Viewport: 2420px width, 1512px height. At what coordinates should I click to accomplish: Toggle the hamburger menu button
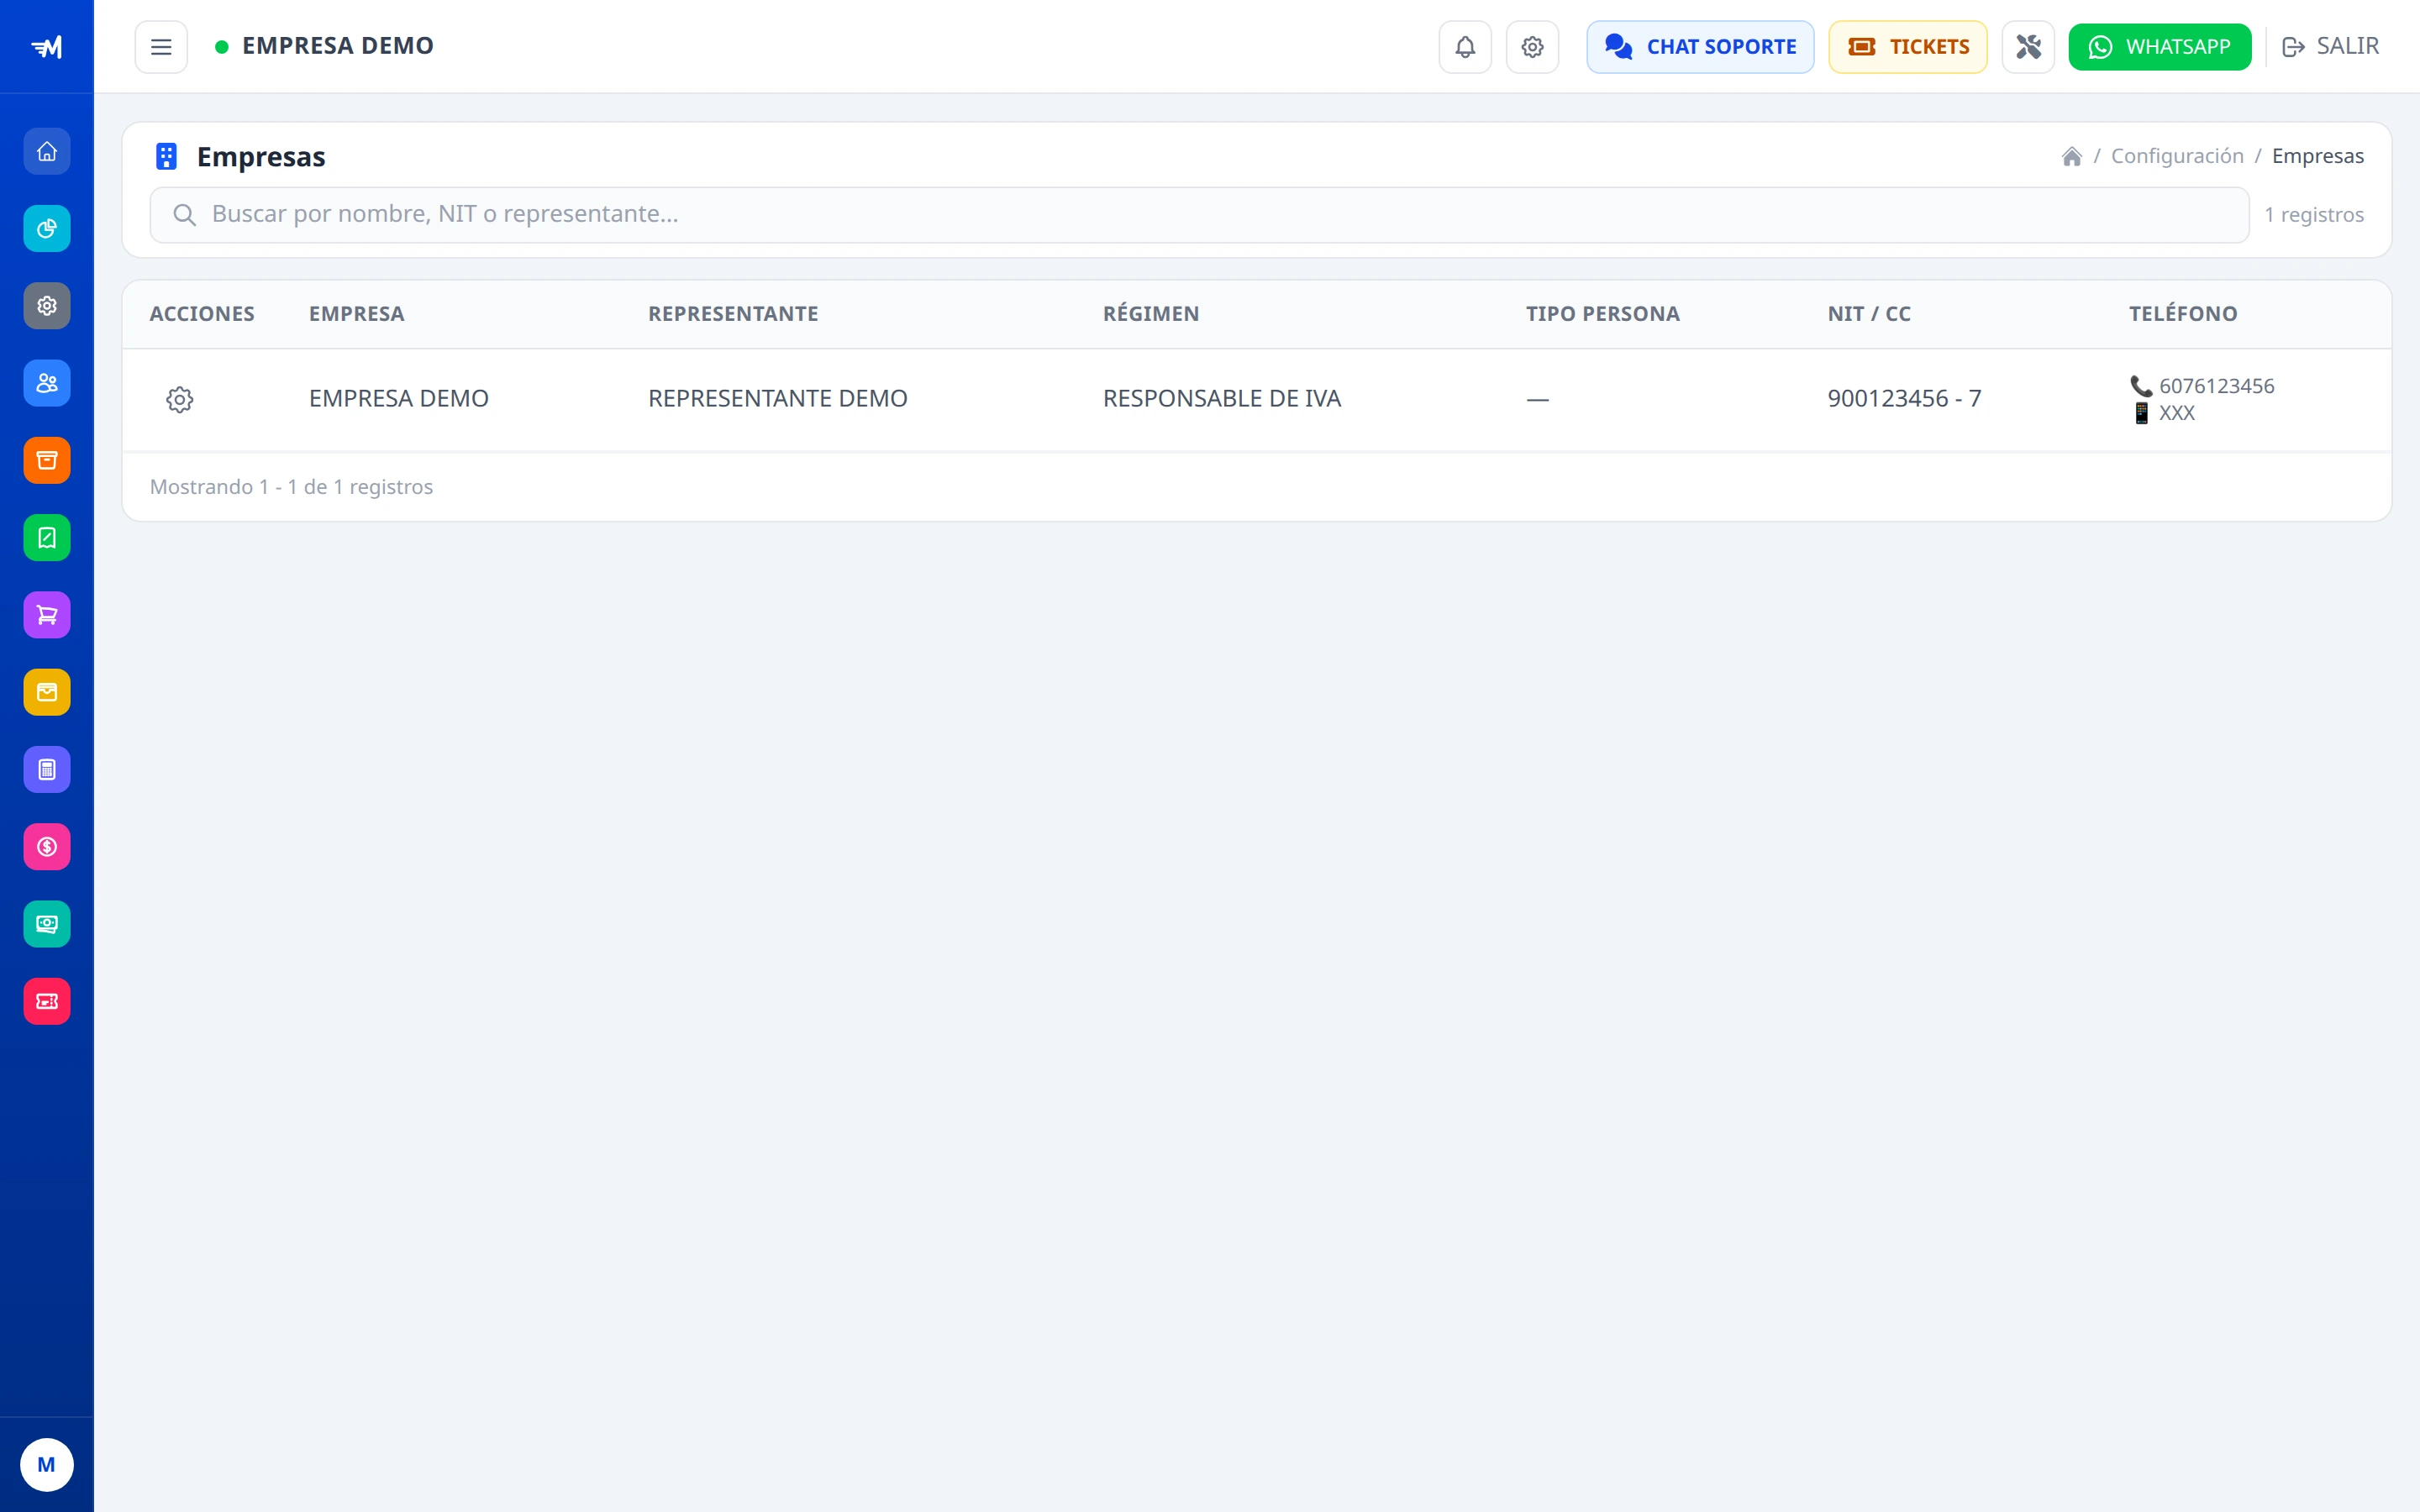[161, 47]
